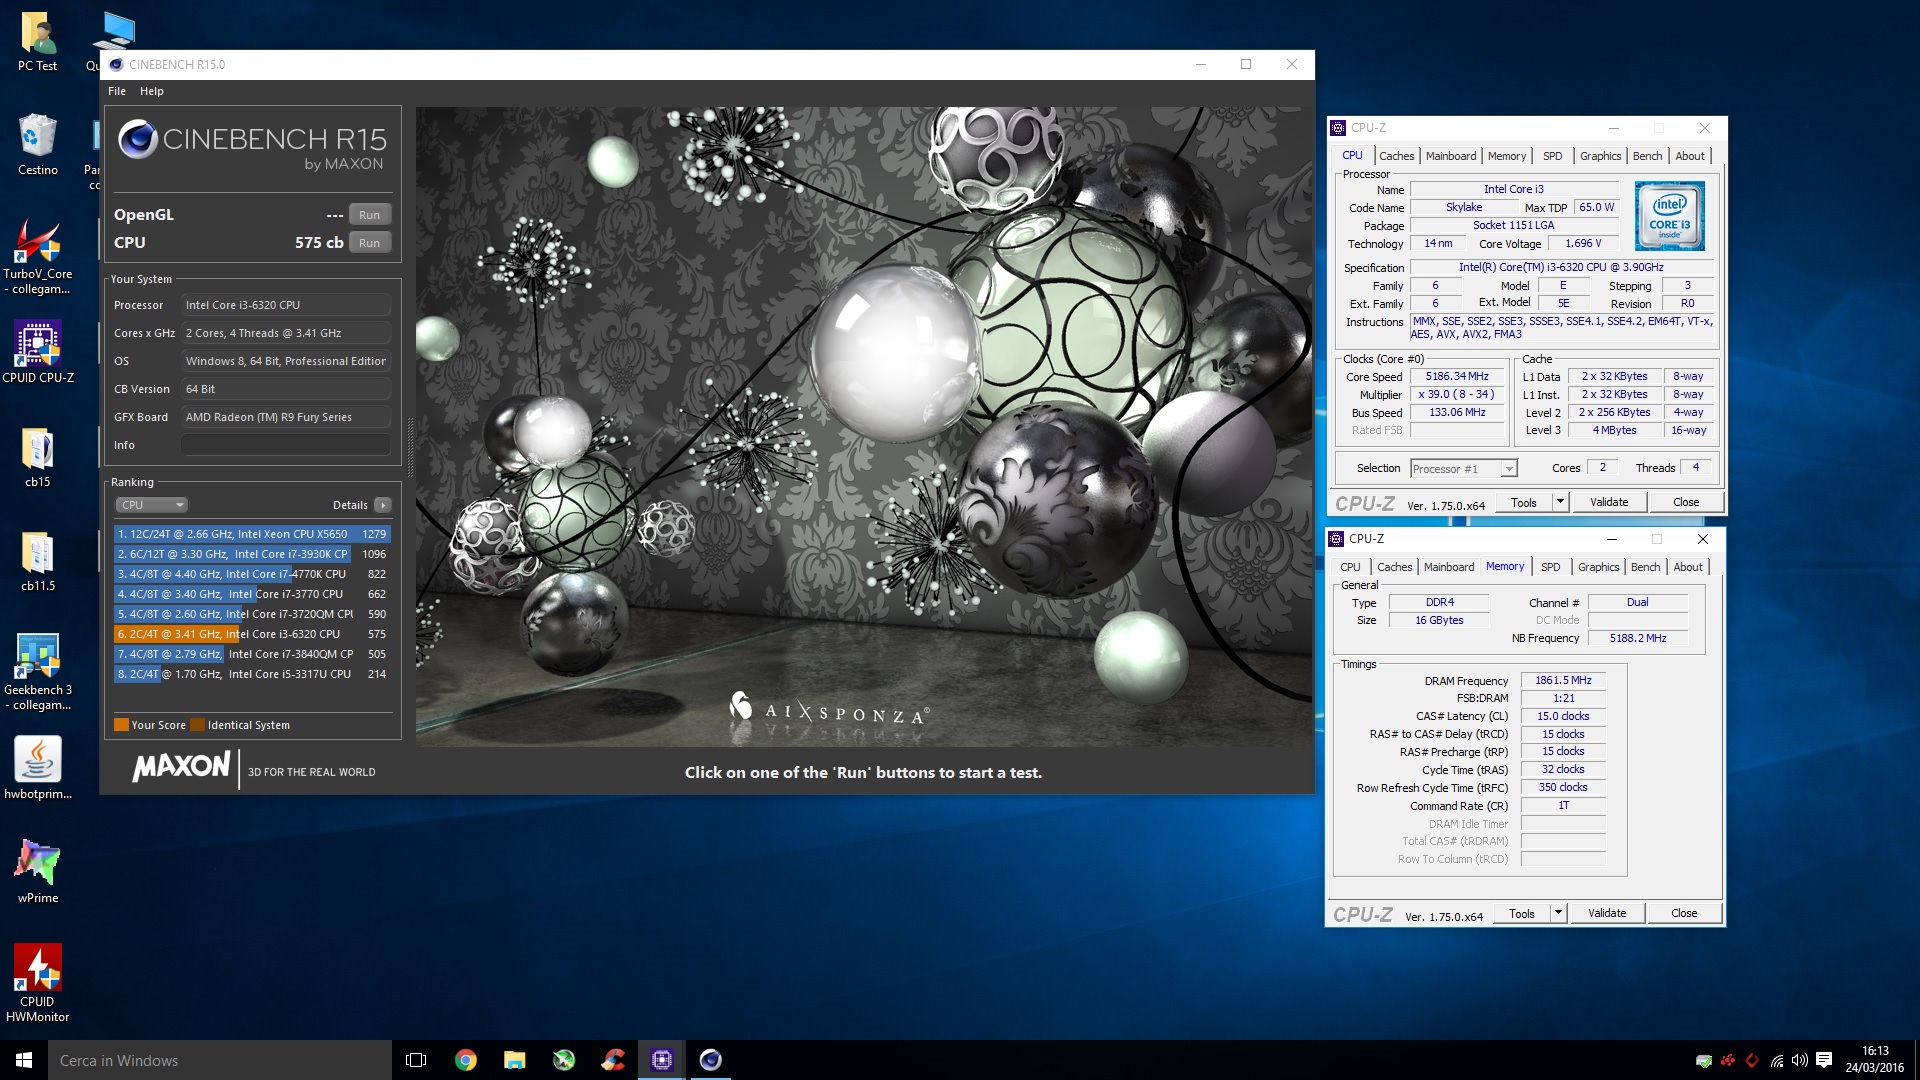
Task: Launch hwbotprime Java shortcut
Action: (x=38, y=768)
